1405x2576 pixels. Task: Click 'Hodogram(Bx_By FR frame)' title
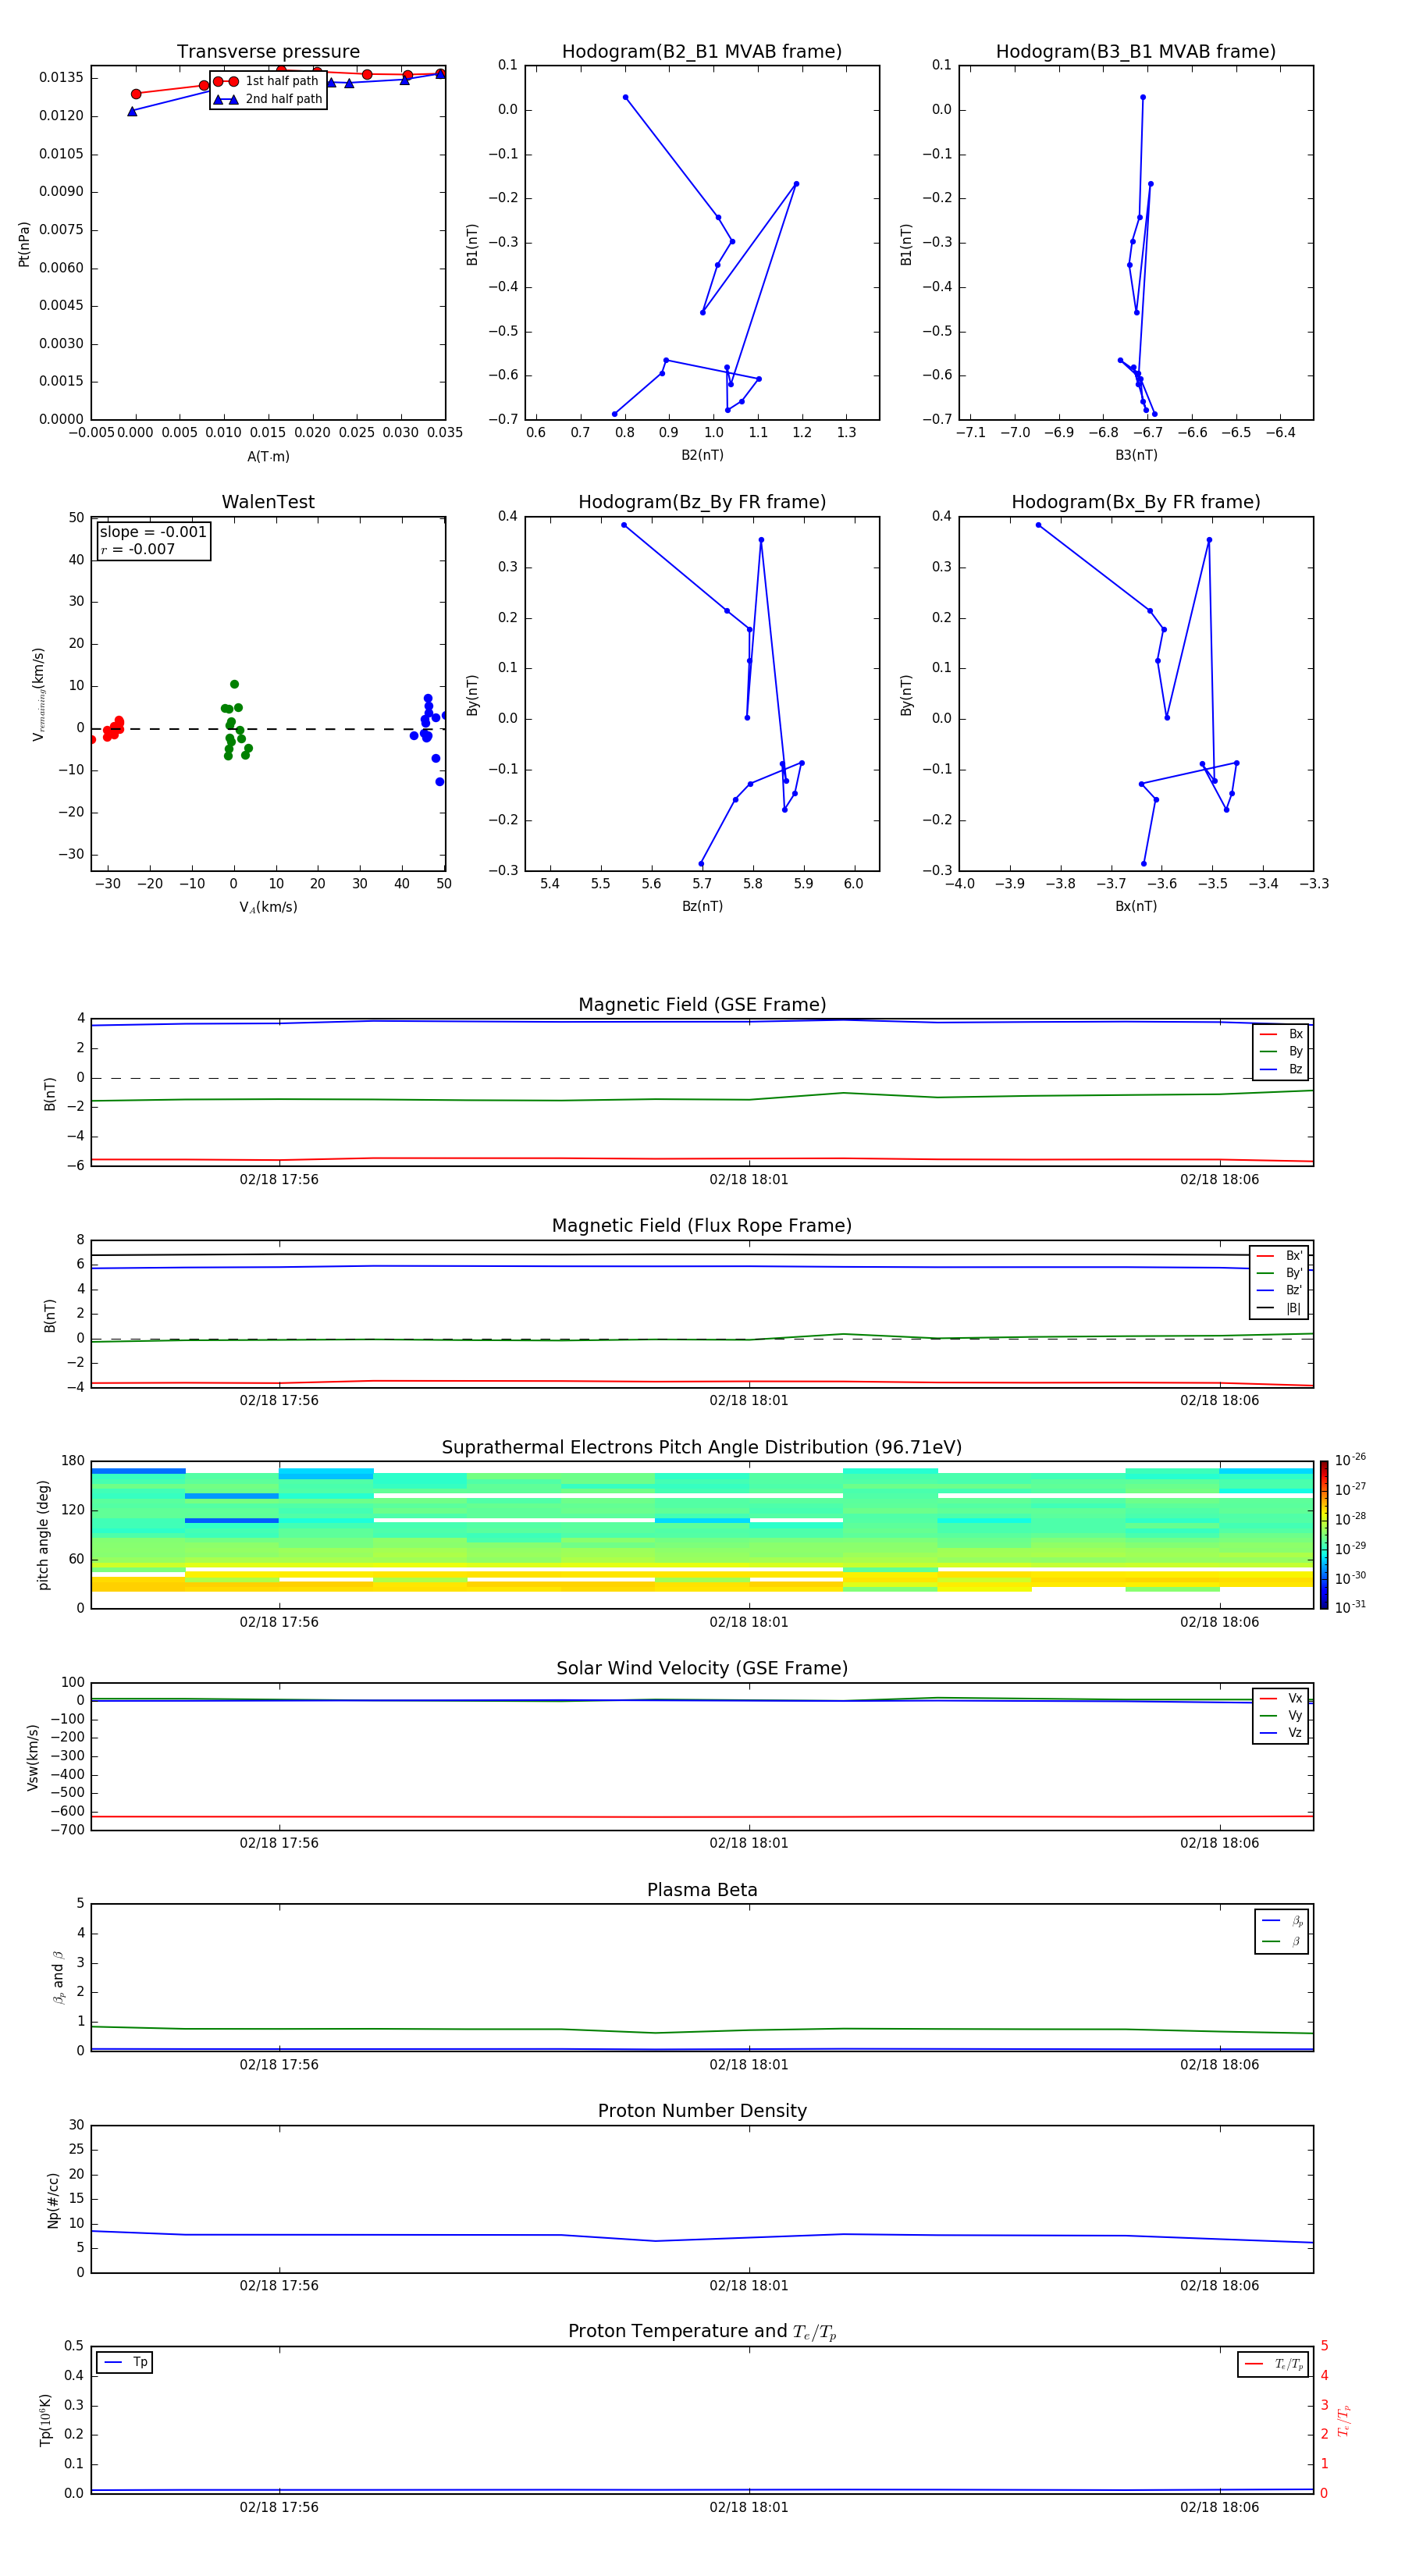click(x=1136, y=502)
